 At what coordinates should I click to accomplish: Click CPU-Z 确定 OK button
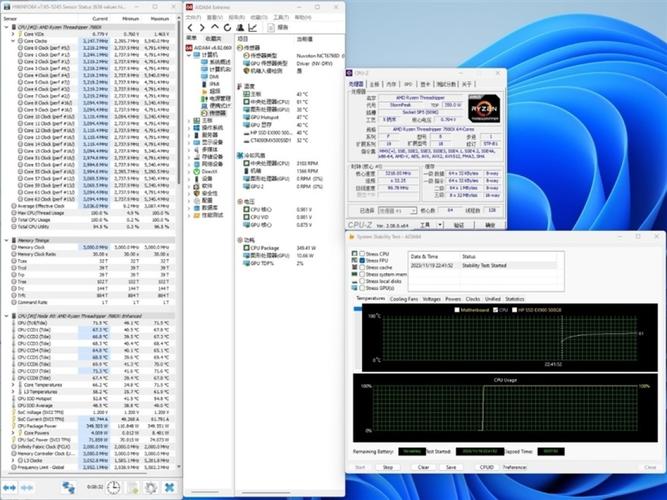click(490, 225)
